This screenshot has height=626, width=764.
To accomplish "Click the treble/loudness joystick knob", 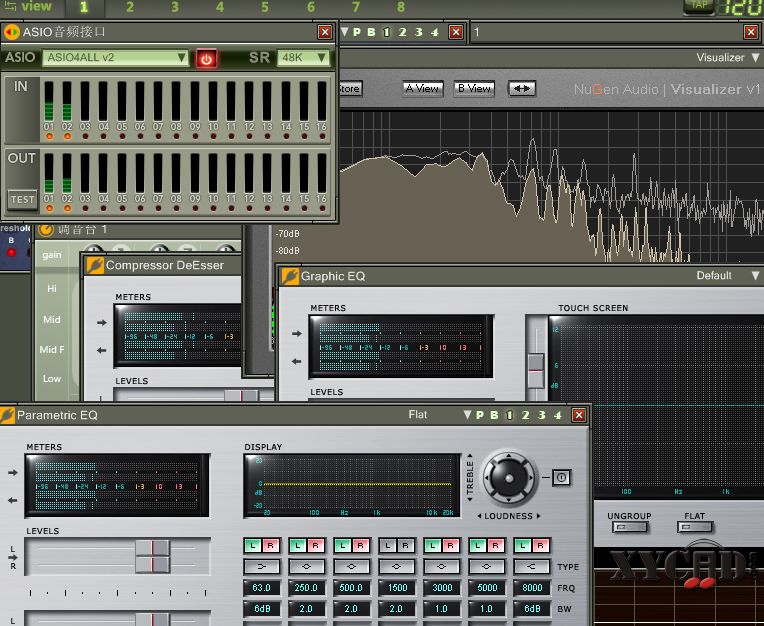I will [x=509, y=479].
